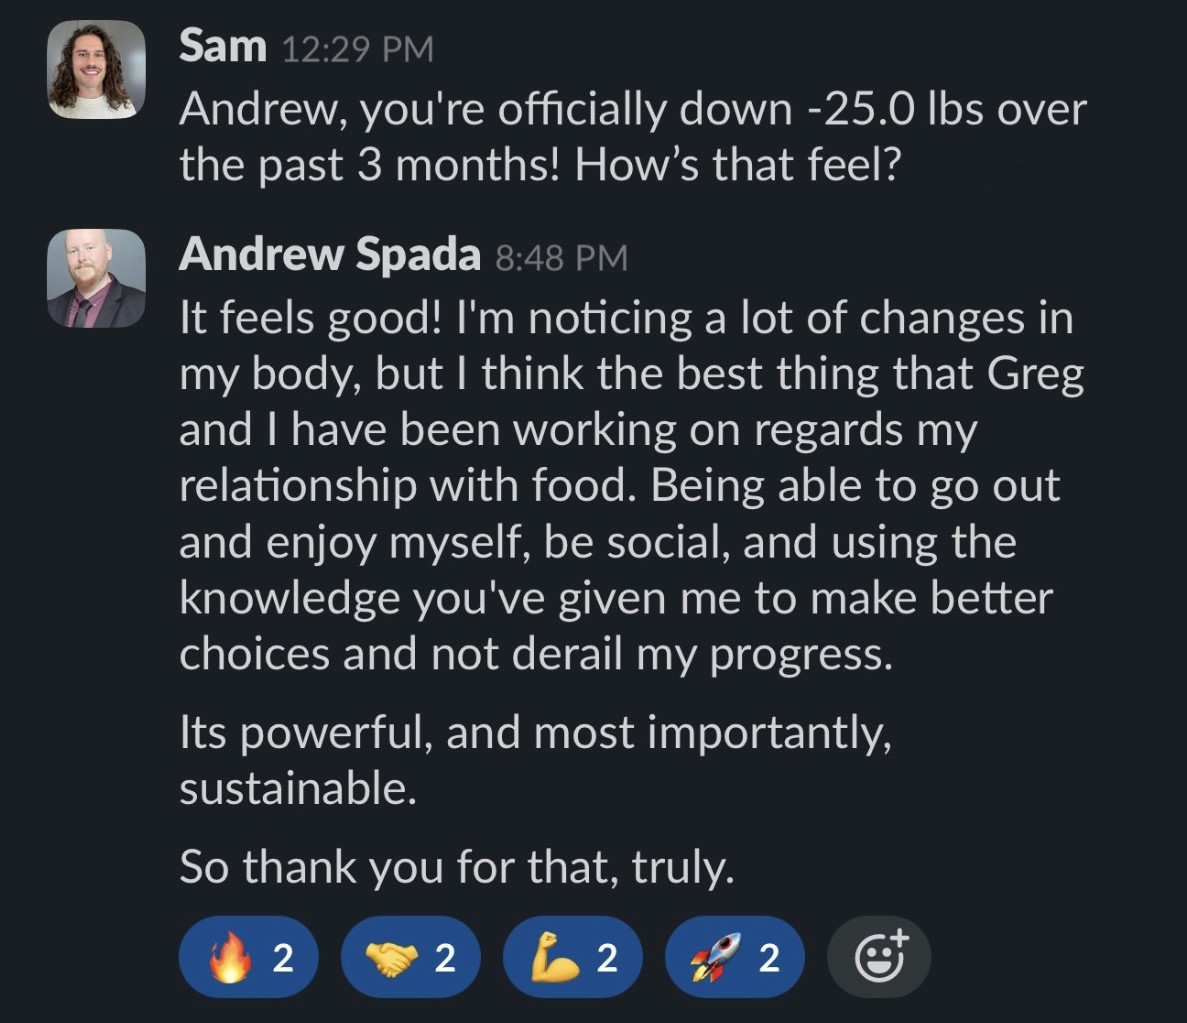Click the word 'sustainable.' in Andrew's message
Viewport: 1187px width, 1023px height.
click(297, 789)
